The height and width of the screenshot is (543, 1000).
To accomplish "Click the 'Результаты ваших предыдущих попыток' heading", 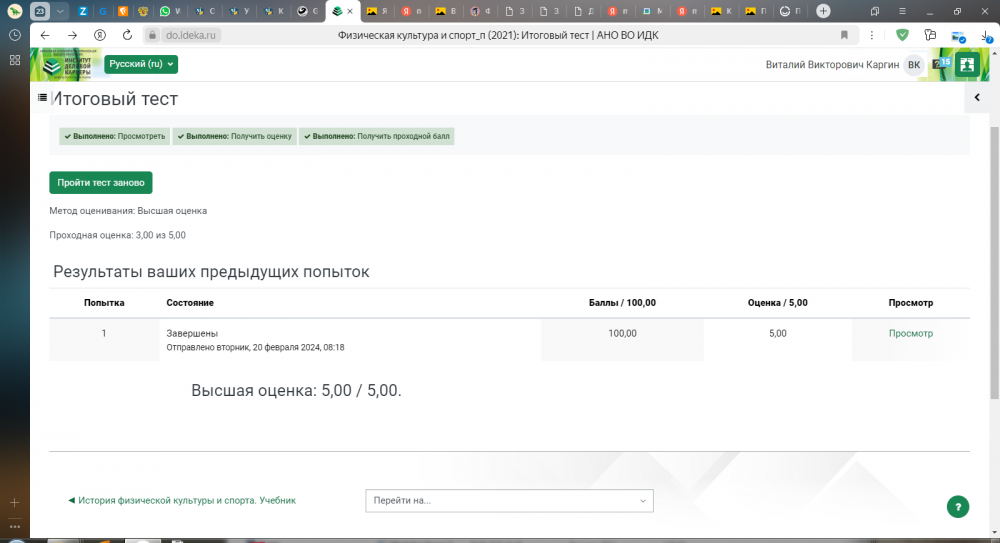I will coord(211,272).
